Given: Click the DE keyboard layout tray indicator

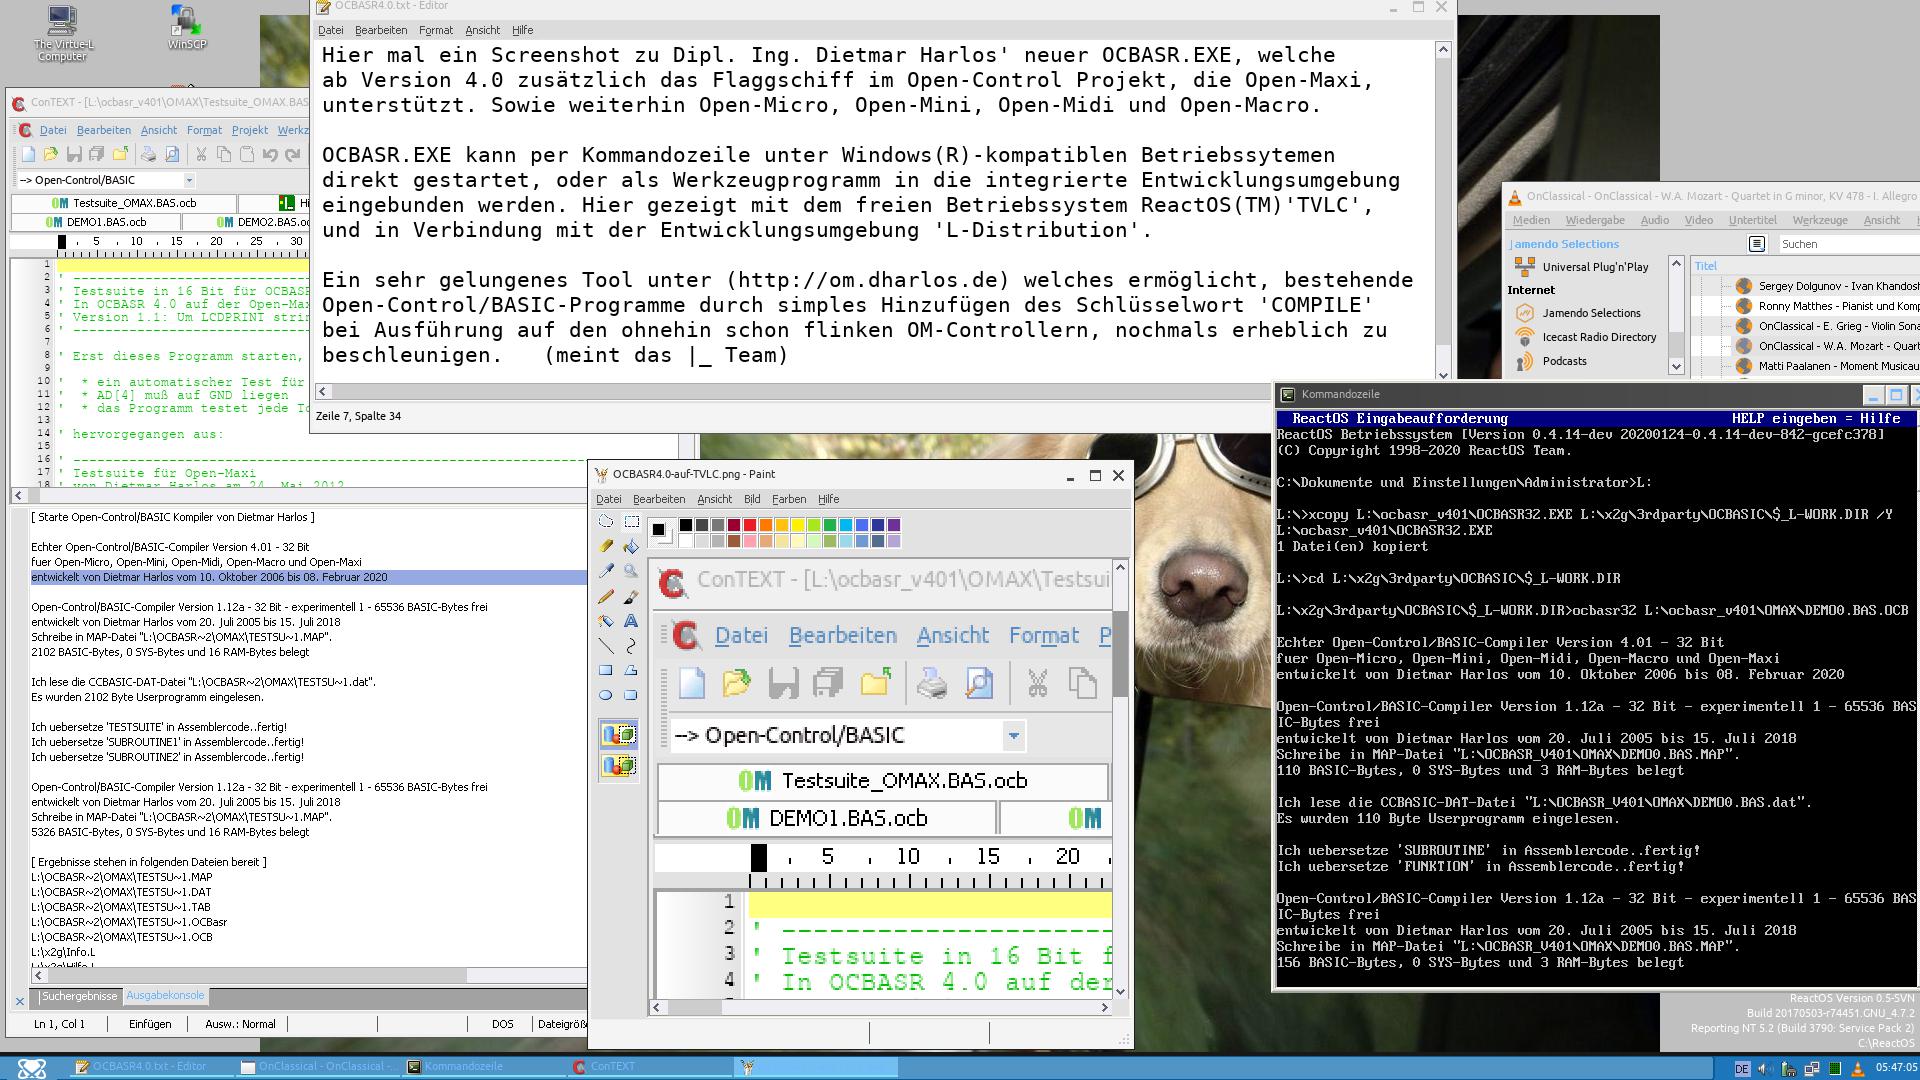Looking at the screenshot, I should [1742, 1069].
